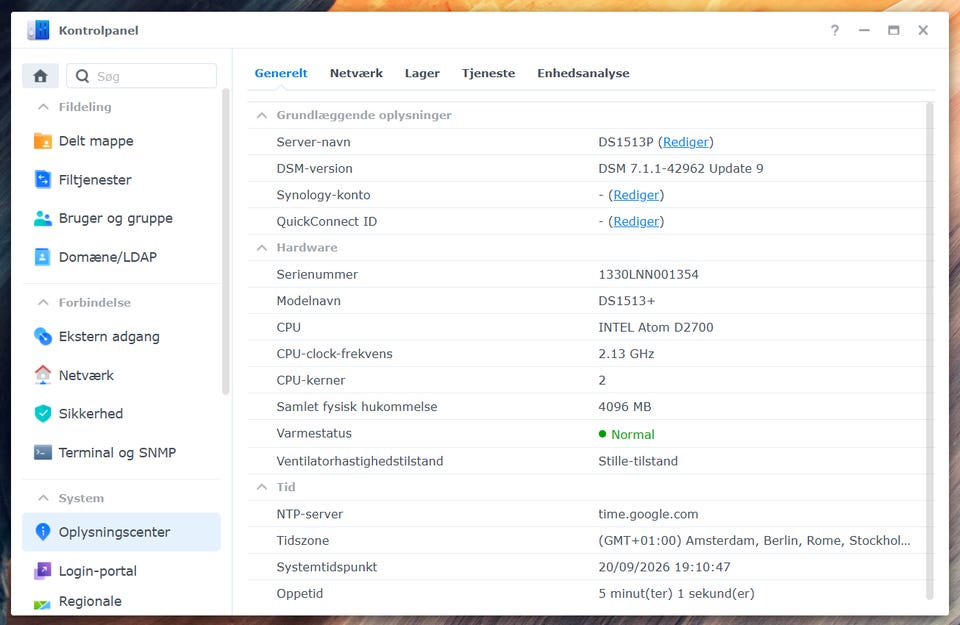The height and width of the screenshot is (625, 960).
Task: Click the CPU-kerner label
Action: [x=310, y=380]
